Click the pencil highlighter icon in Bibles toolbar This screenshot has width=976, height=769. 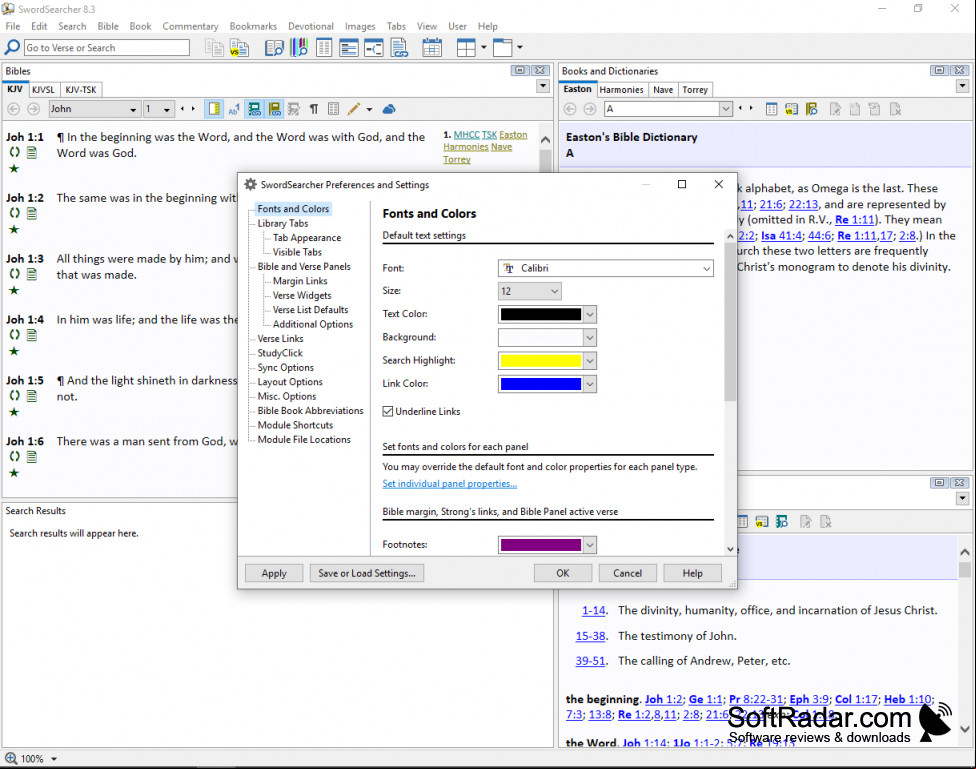pos(354,109)
